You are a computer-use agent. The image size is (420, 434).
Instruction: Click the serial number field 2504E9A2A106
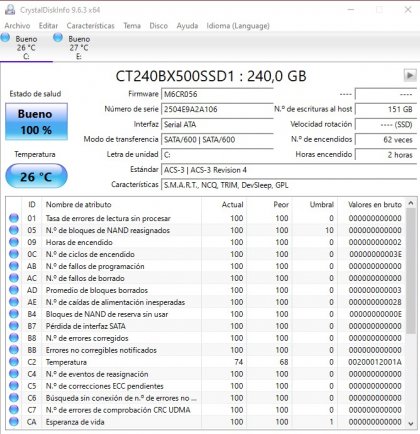217,109
